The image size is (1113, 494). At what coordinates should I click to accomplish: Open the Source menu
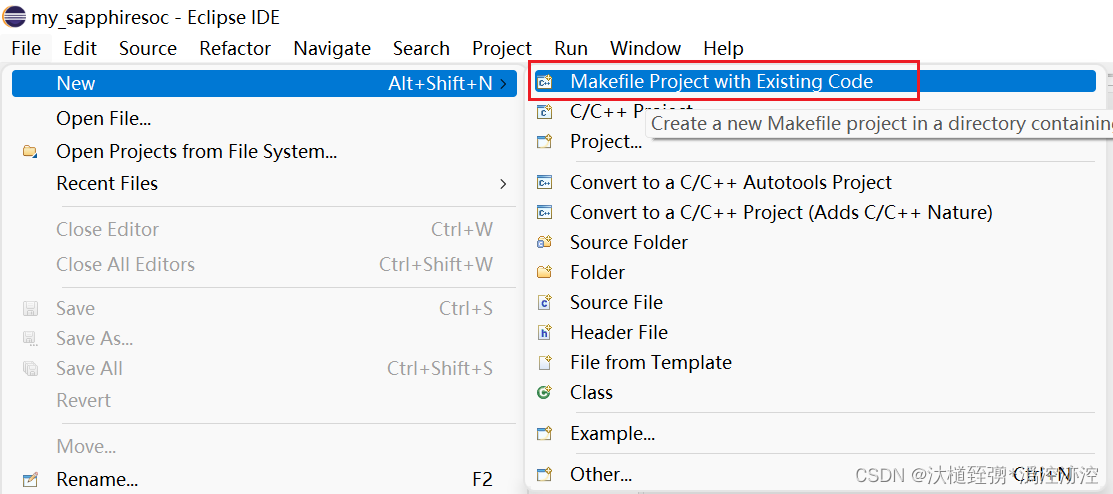pos(148,48)
